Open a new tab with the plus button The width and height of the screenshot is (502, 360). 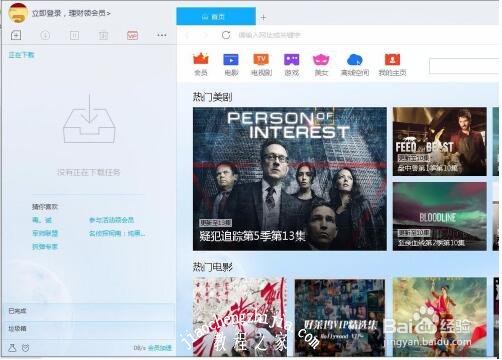tap(263, 17)
